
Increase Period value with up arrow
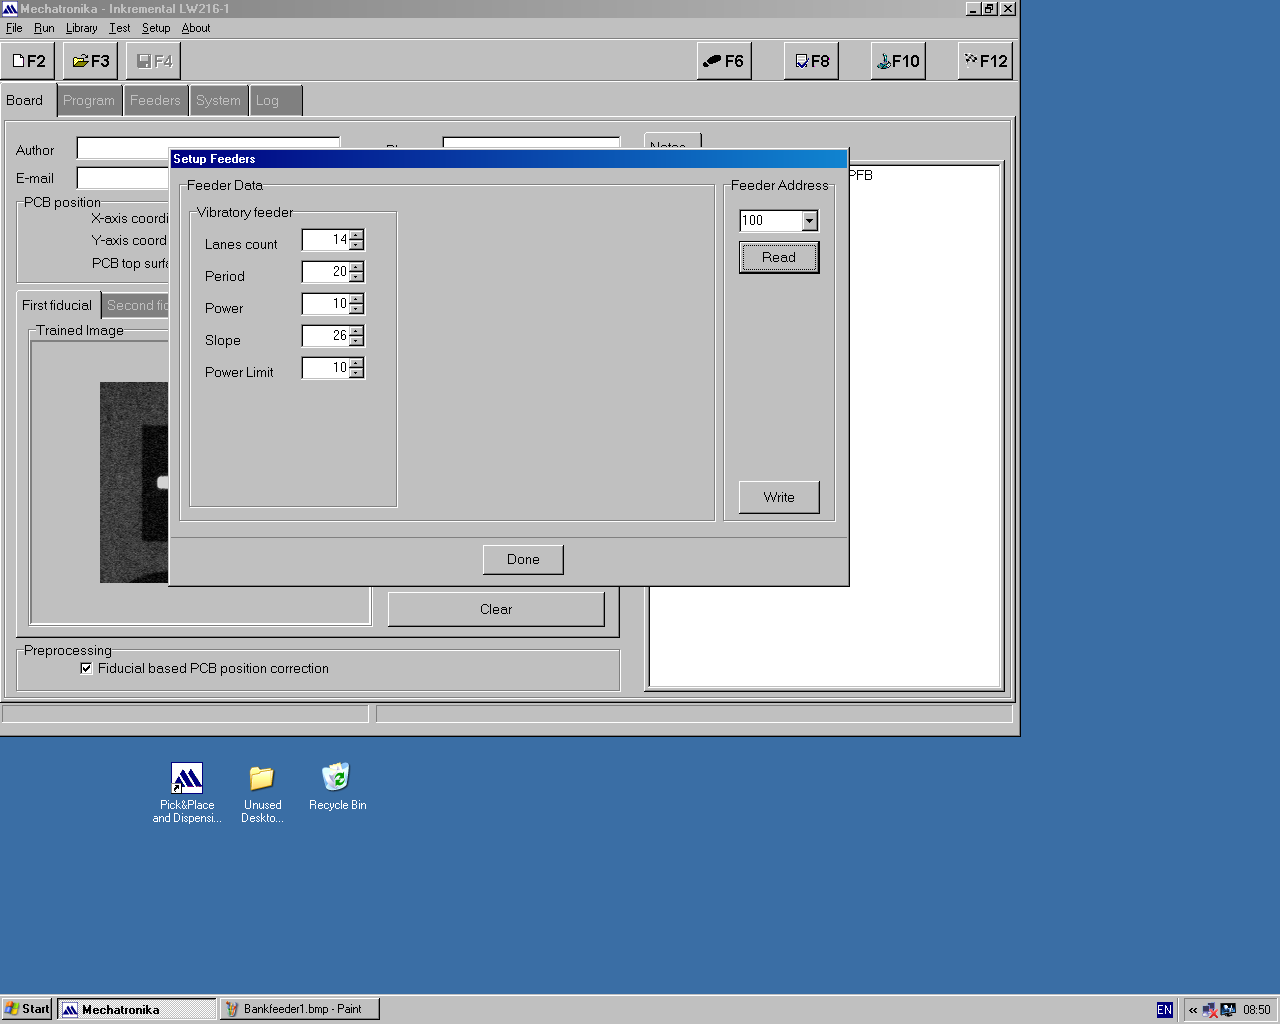click(x=356, y=267)
